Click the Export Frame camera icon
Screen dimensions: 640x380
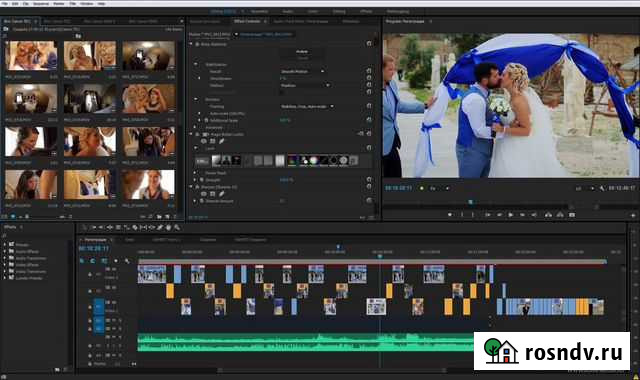572,215
